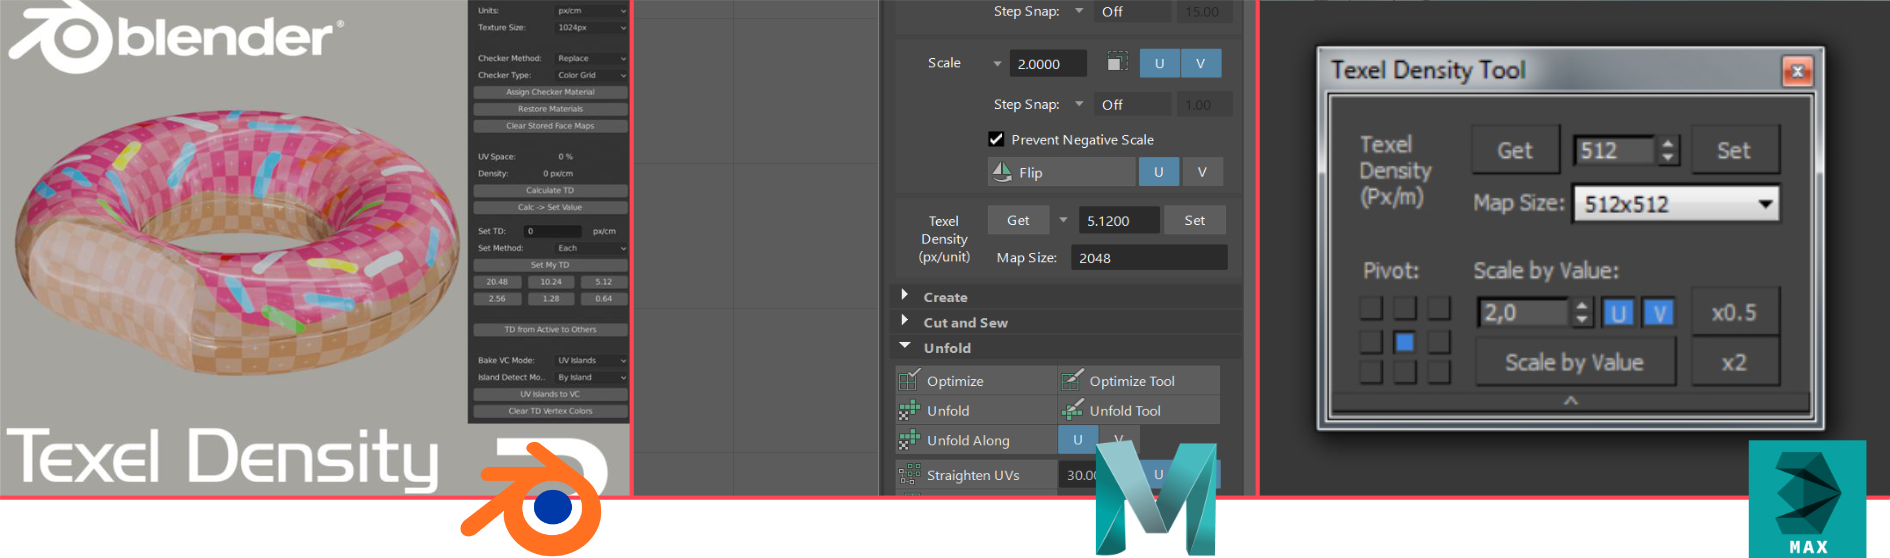Click Unfold Along in Maya's panel
Screen dimensions: 1890x558
tap(976, 440)
